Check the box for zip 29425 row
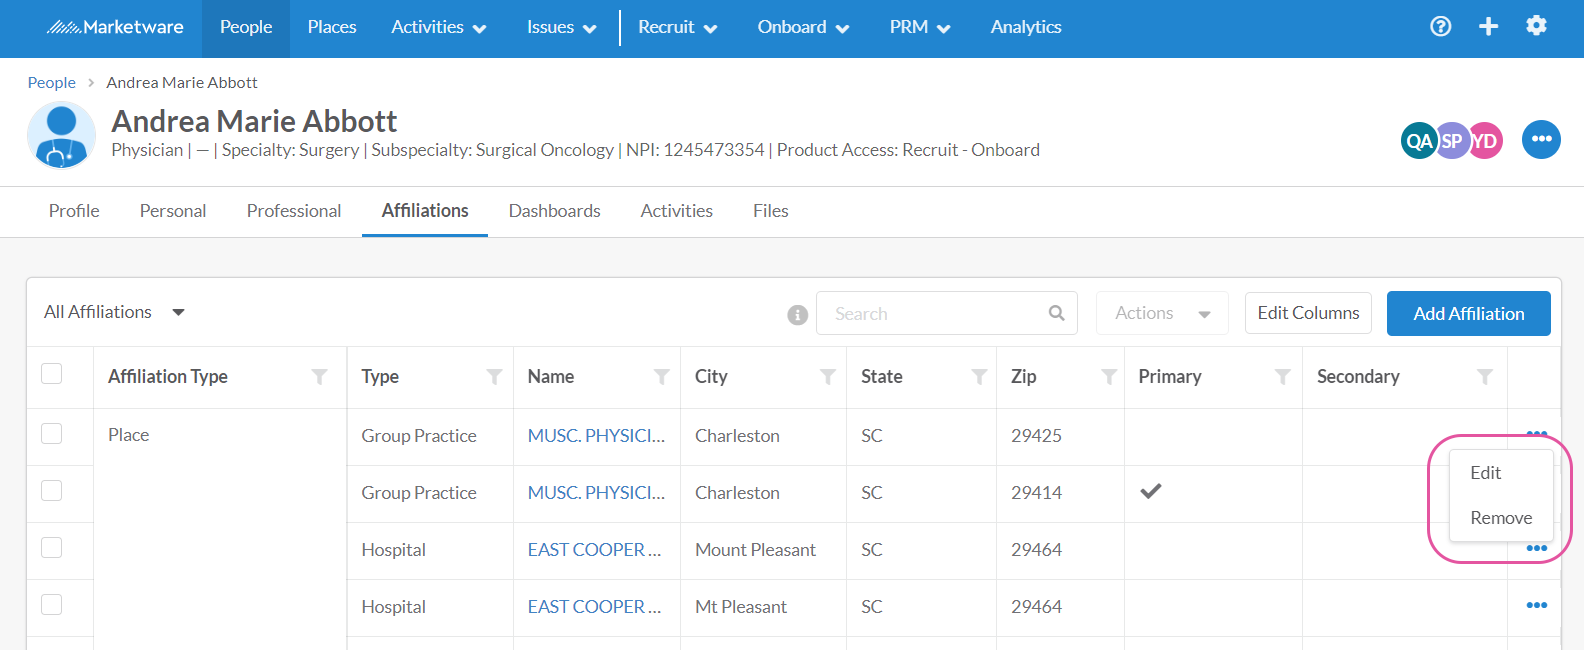1584x650 pixels. (51, 433)
